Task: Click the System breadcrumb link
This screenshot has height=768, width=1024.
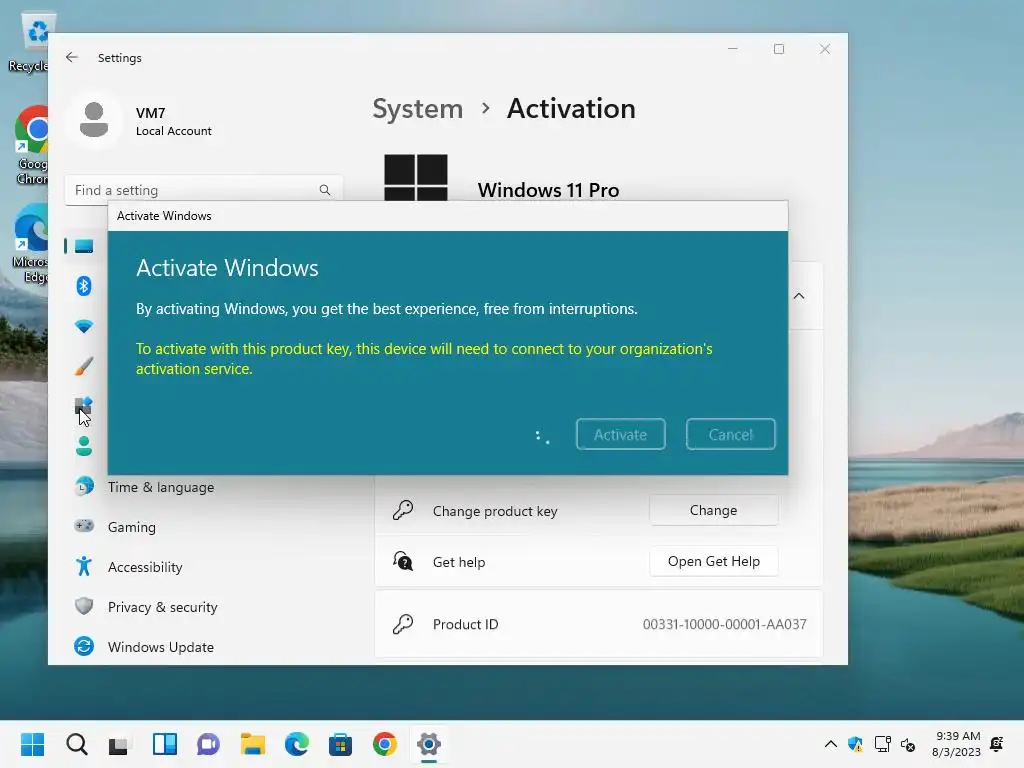Action: pos(417,109)
